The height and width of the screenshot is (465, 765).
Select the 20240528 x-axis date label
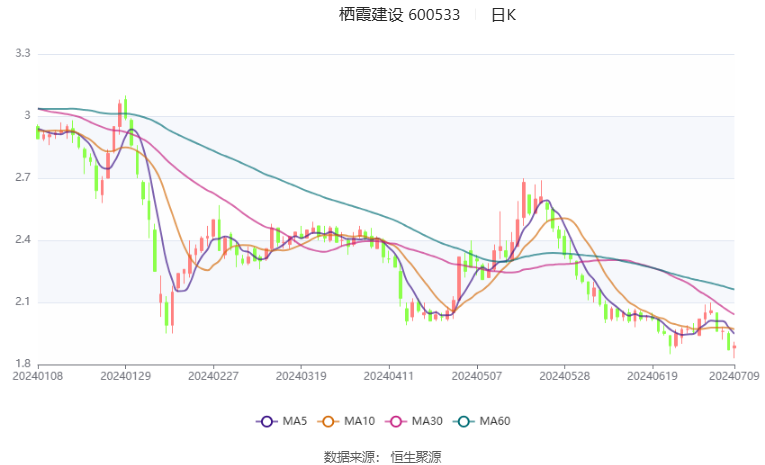tap(564, 376)
